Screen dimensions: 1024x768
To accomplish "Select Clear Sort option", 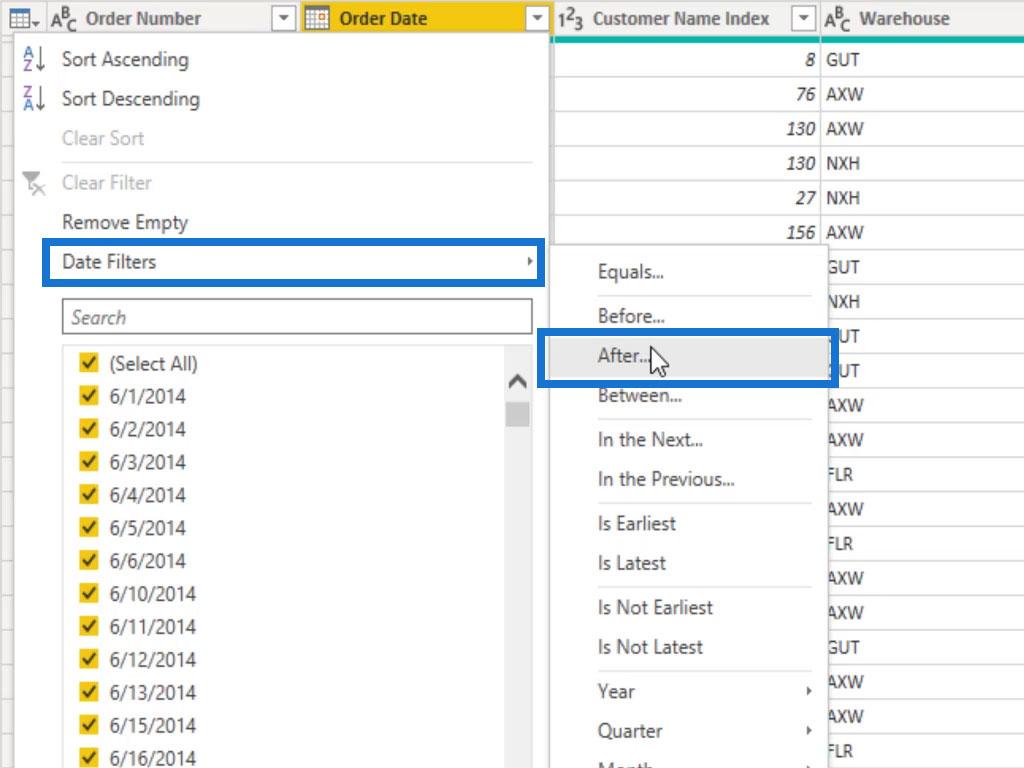I will point(103,138).
